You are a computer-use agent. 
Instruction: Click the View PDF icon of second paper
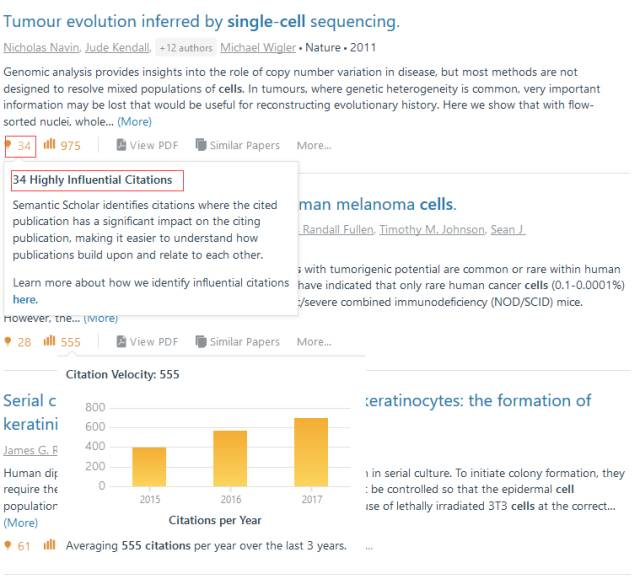click(122, 342)
